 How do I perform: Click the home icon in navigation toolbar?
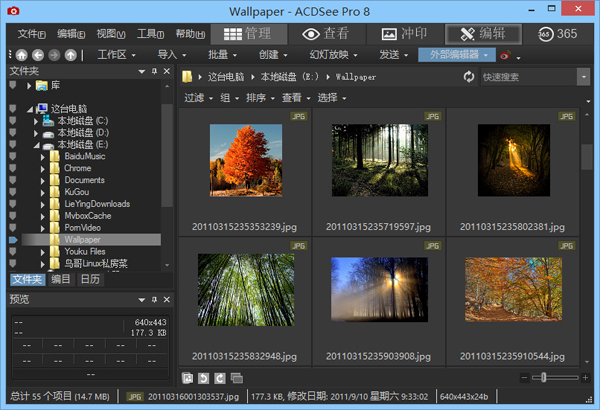(22, 55)
